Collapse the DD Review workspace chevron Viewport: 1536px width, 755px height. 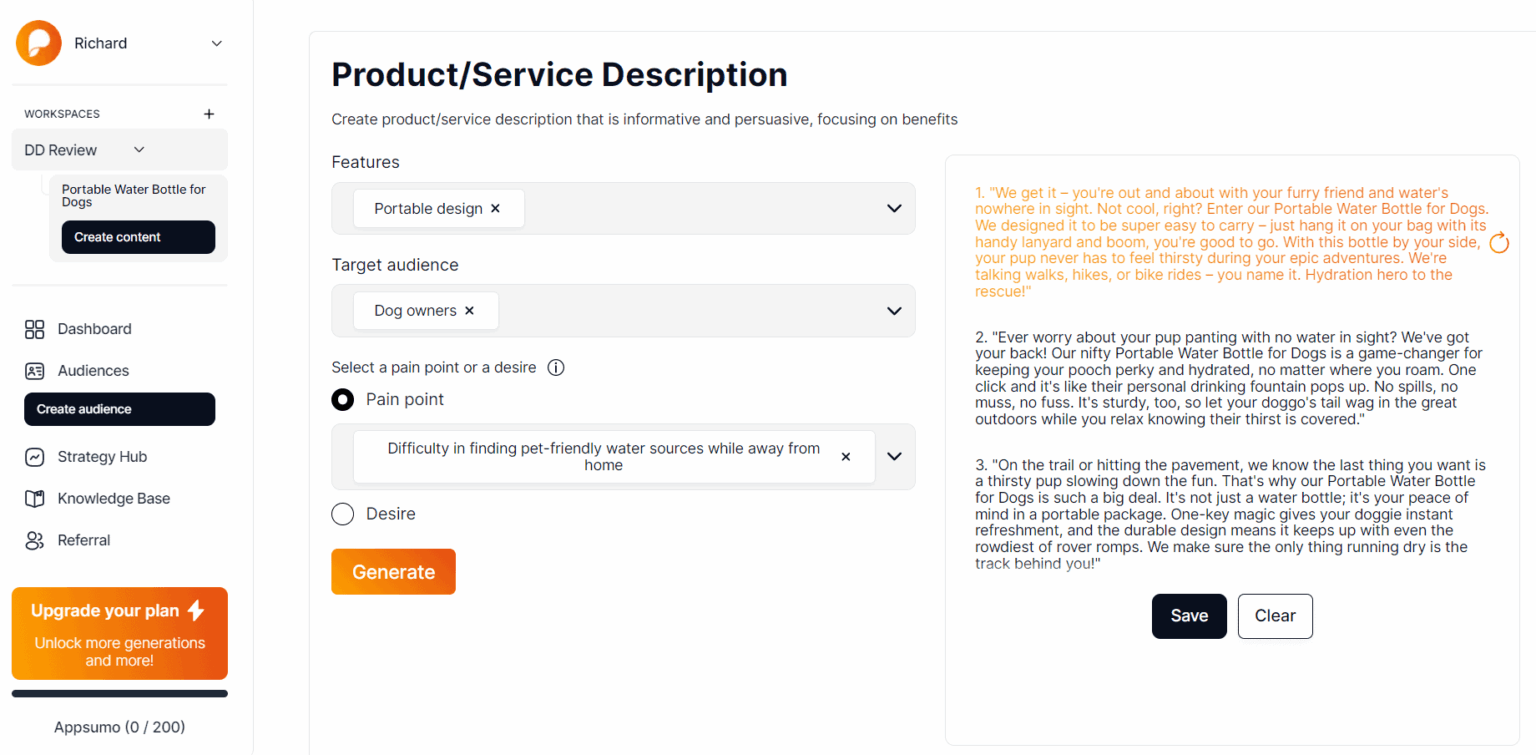[139, 149]
